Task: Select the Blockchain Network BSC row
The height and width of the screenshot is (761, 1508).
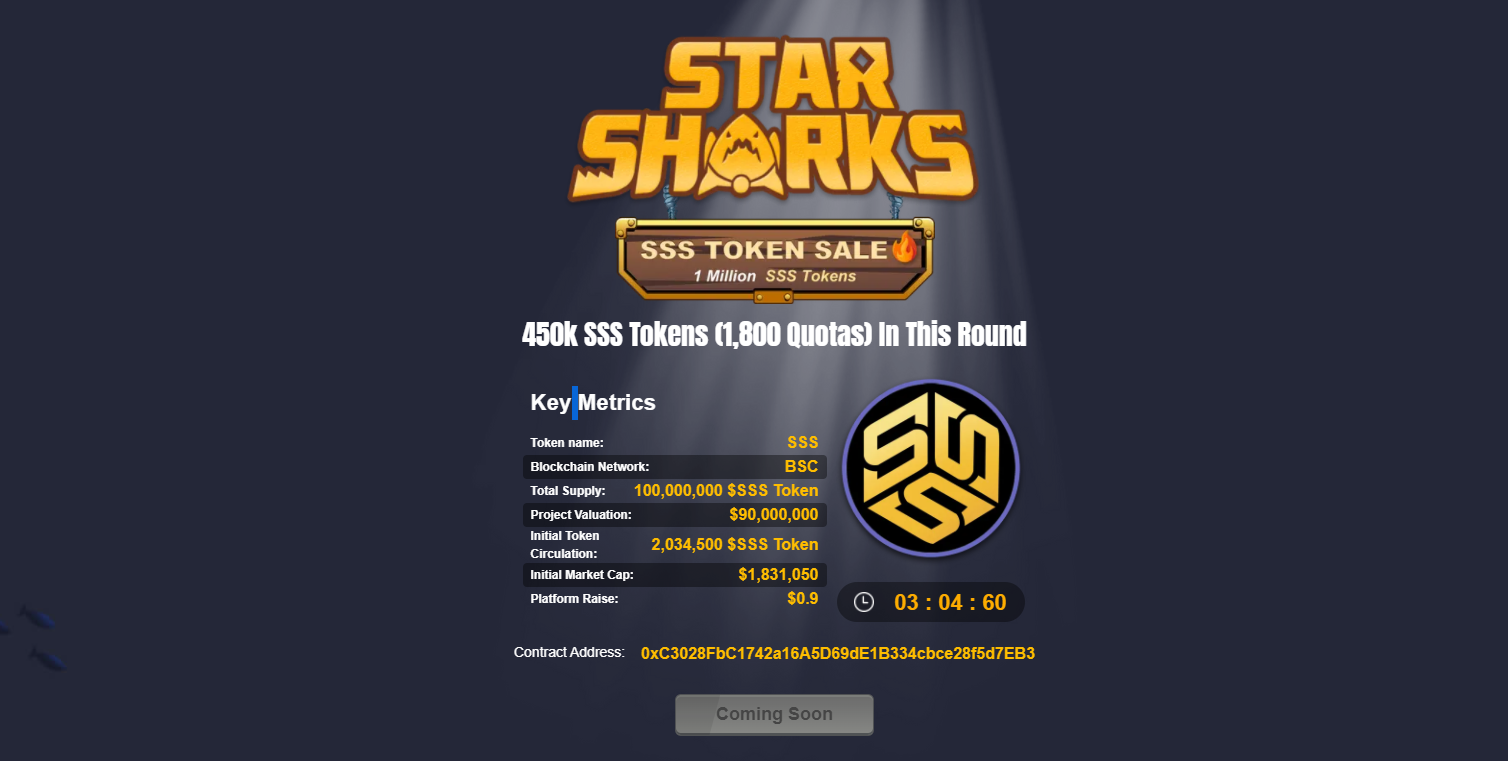Action: (675, 467)
